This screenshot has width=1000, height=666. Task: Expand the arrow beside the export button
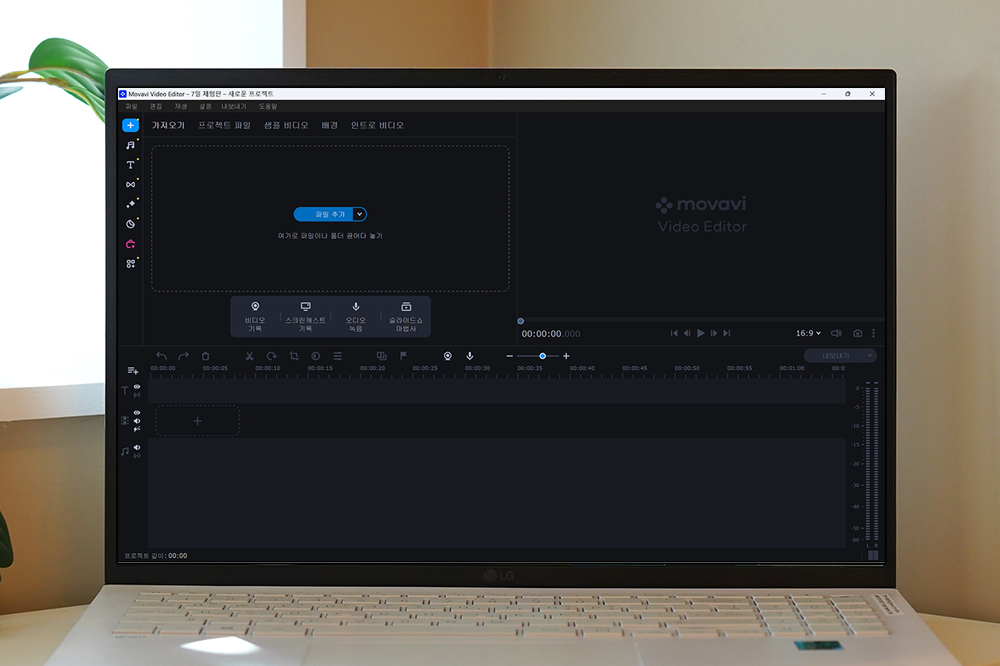pos(869,355)
